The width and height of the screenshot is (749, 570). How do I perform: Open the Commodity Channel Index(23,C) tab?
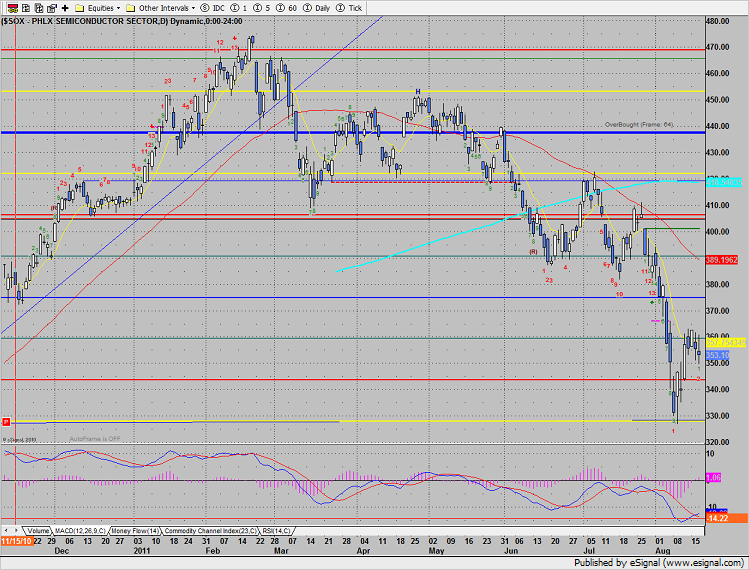[210, 530]
